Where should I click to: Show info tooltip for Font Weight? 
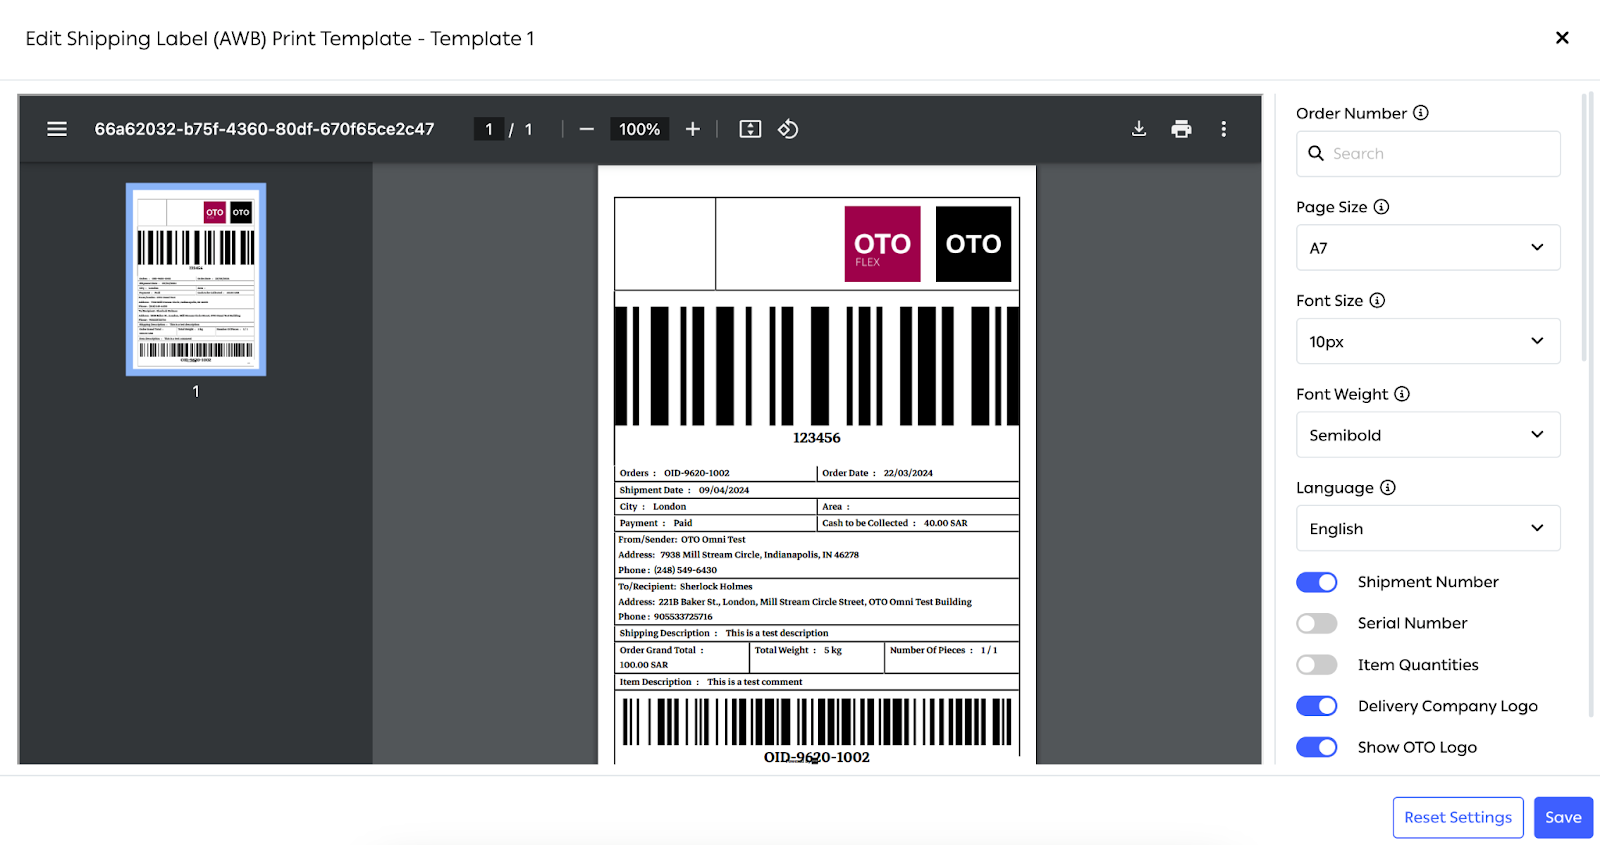1402,394
